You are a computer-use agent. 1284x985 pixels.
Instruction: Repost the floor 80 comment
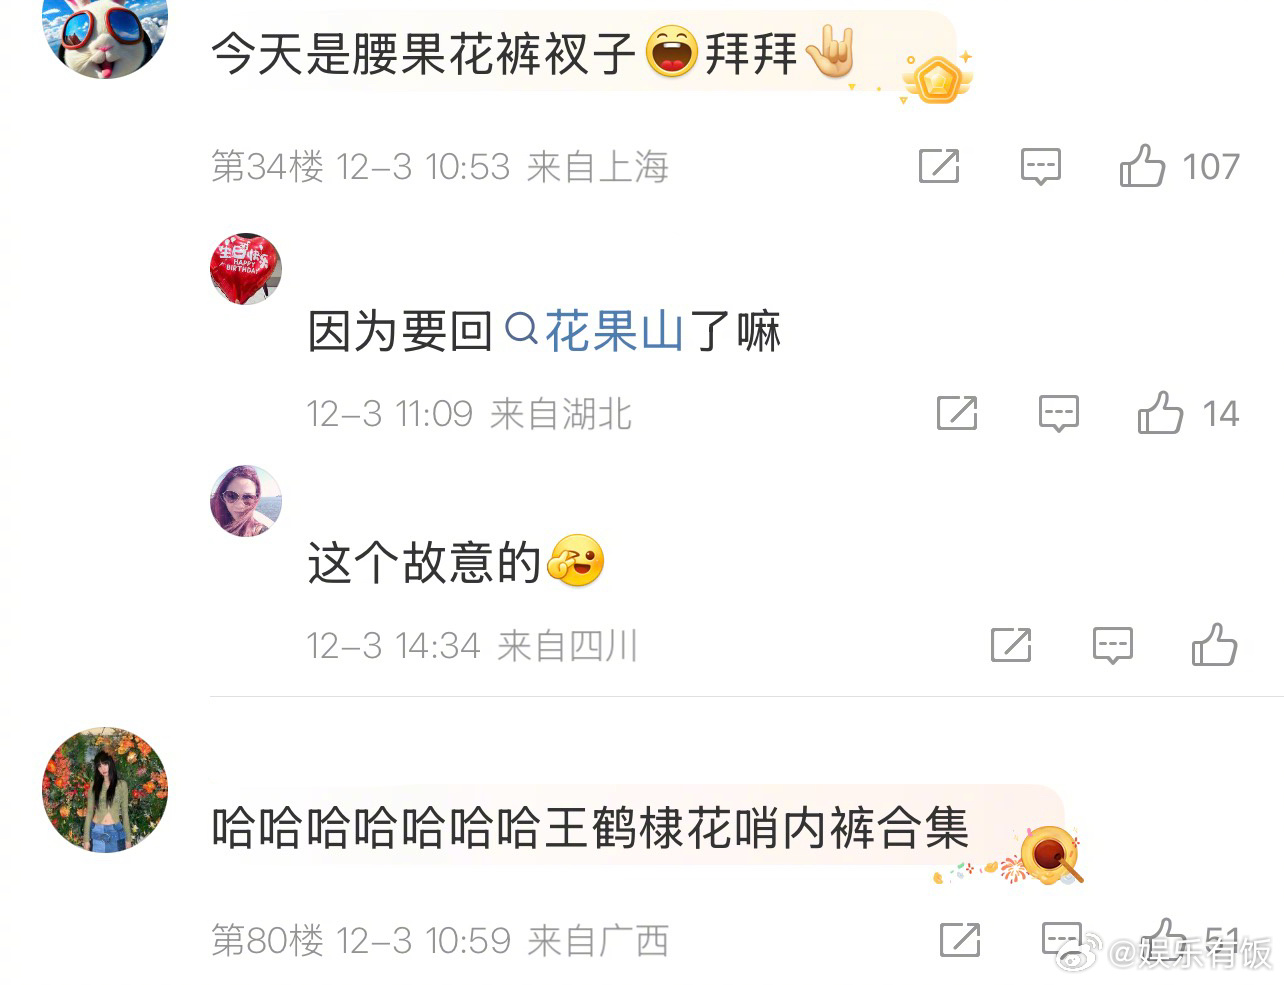(x=960, y=940)
